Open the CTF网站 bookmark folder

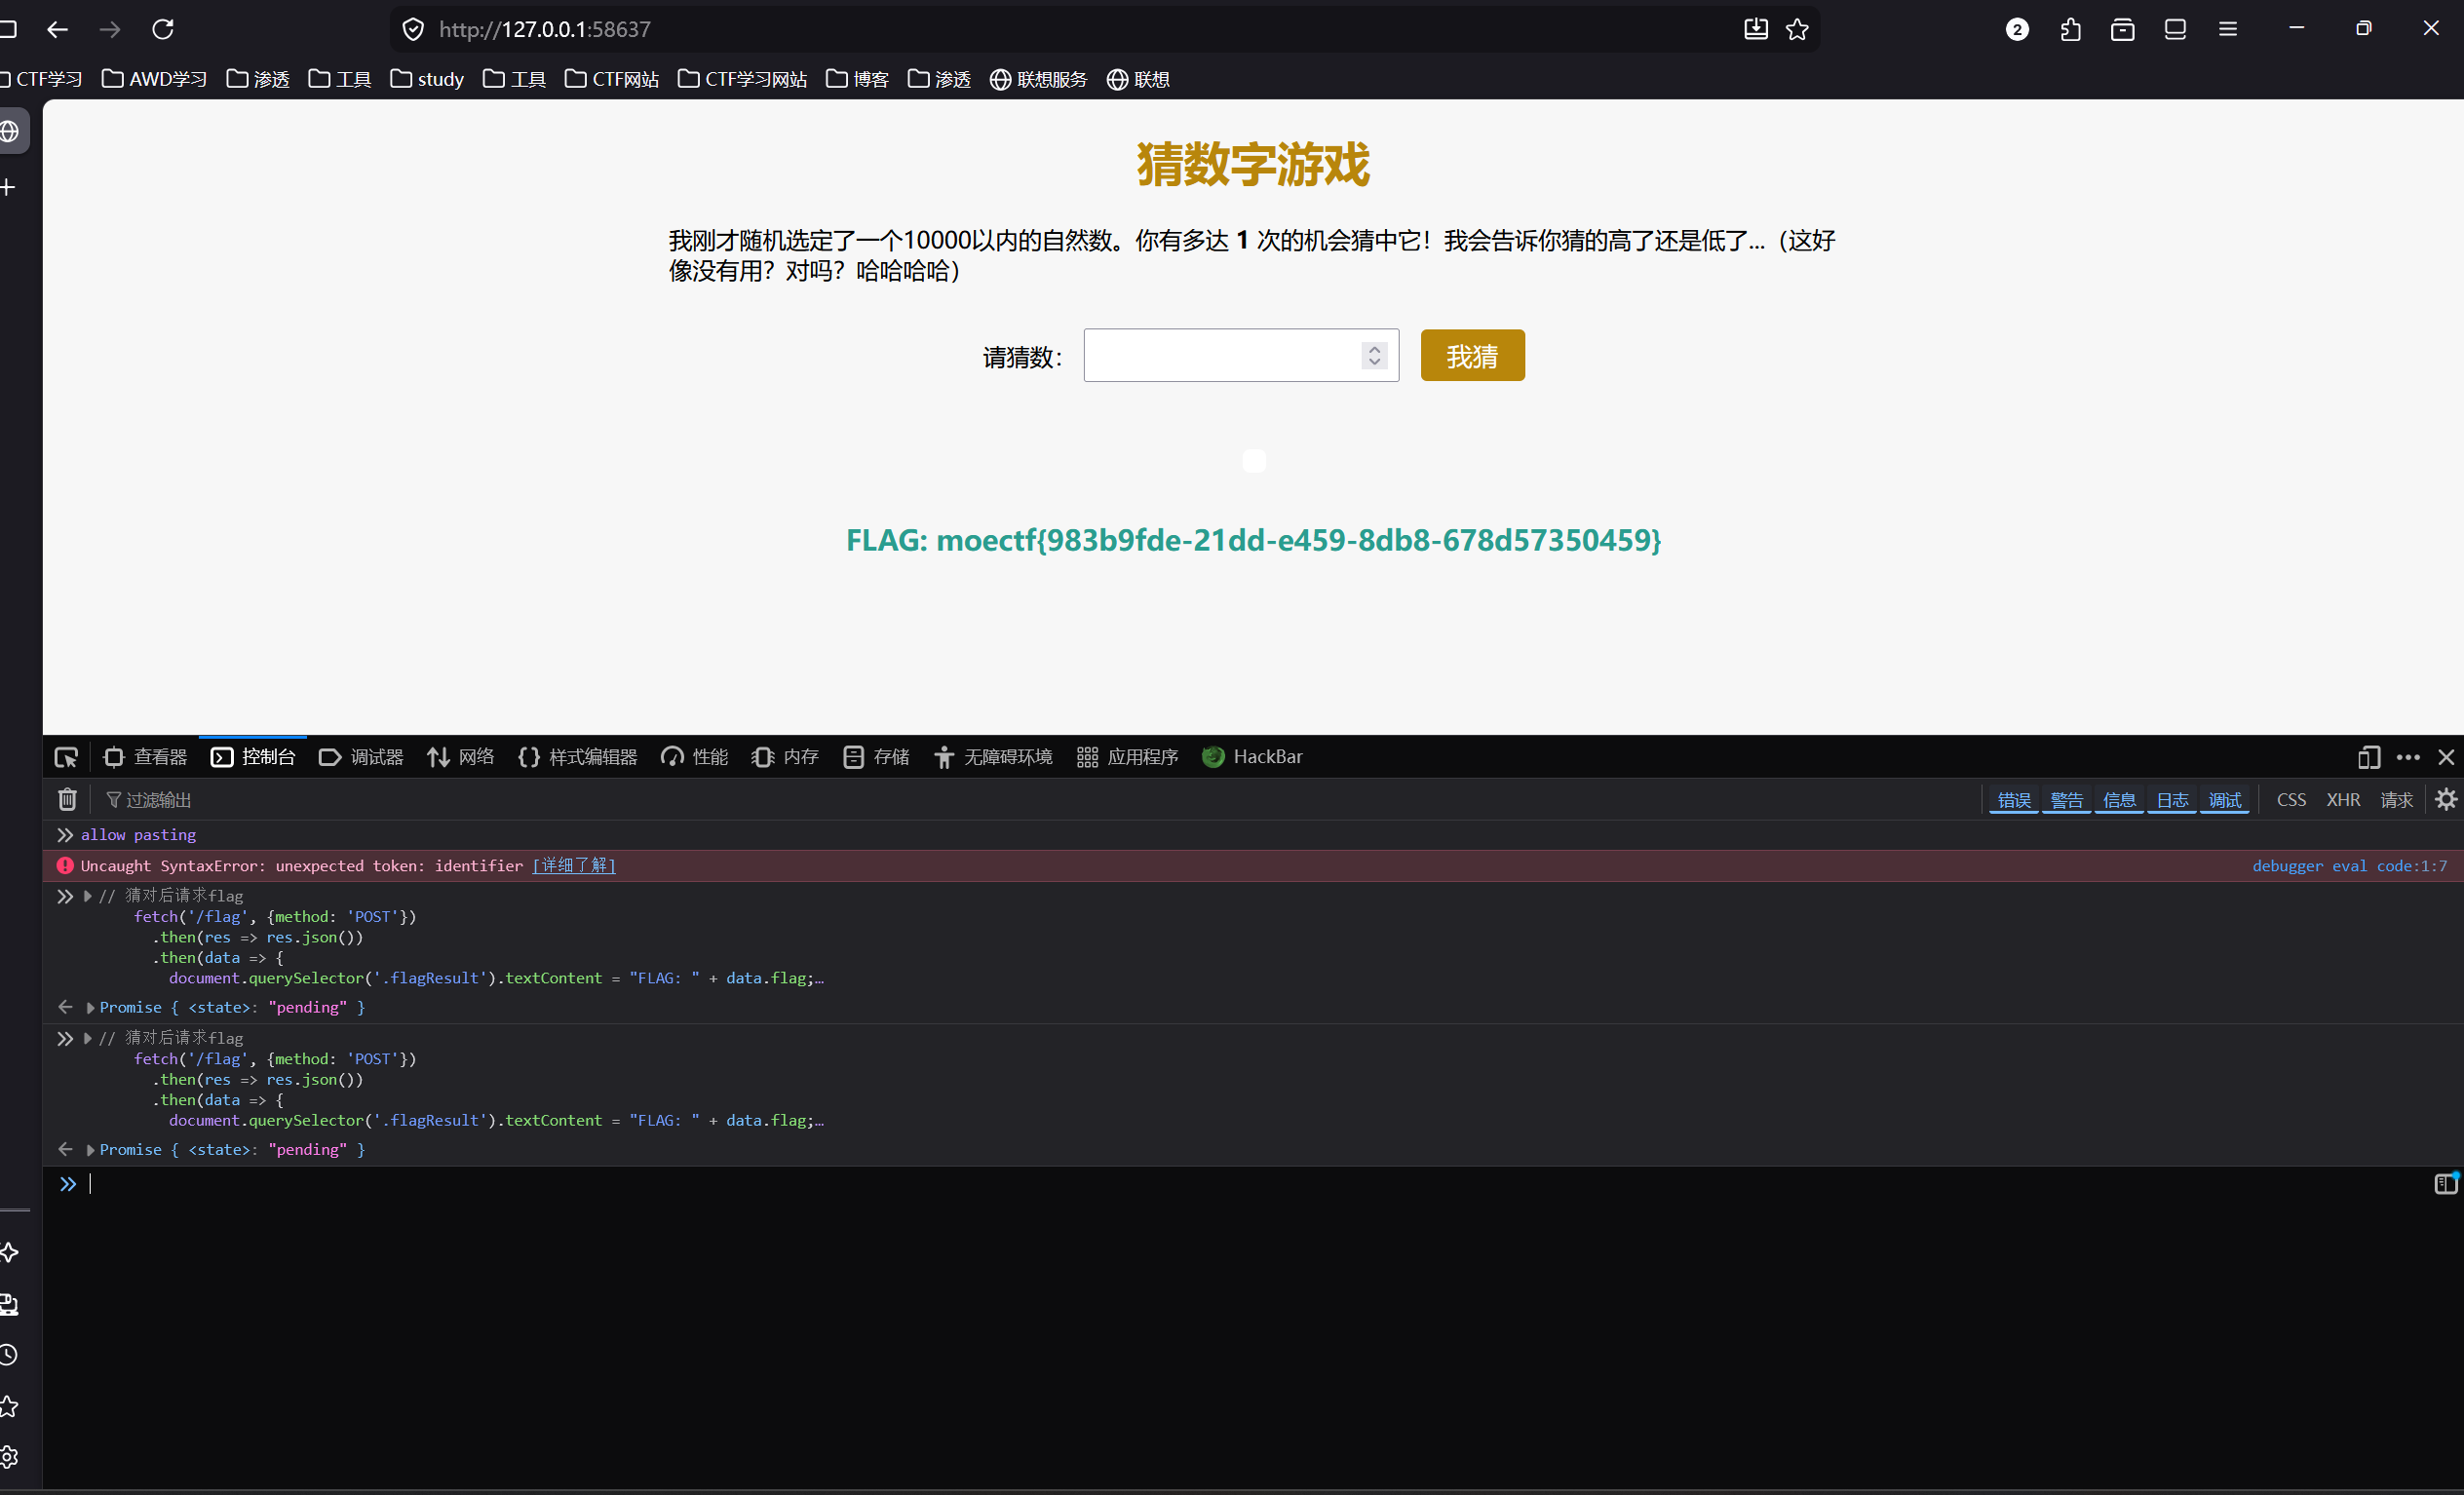[x=612, y=79]
